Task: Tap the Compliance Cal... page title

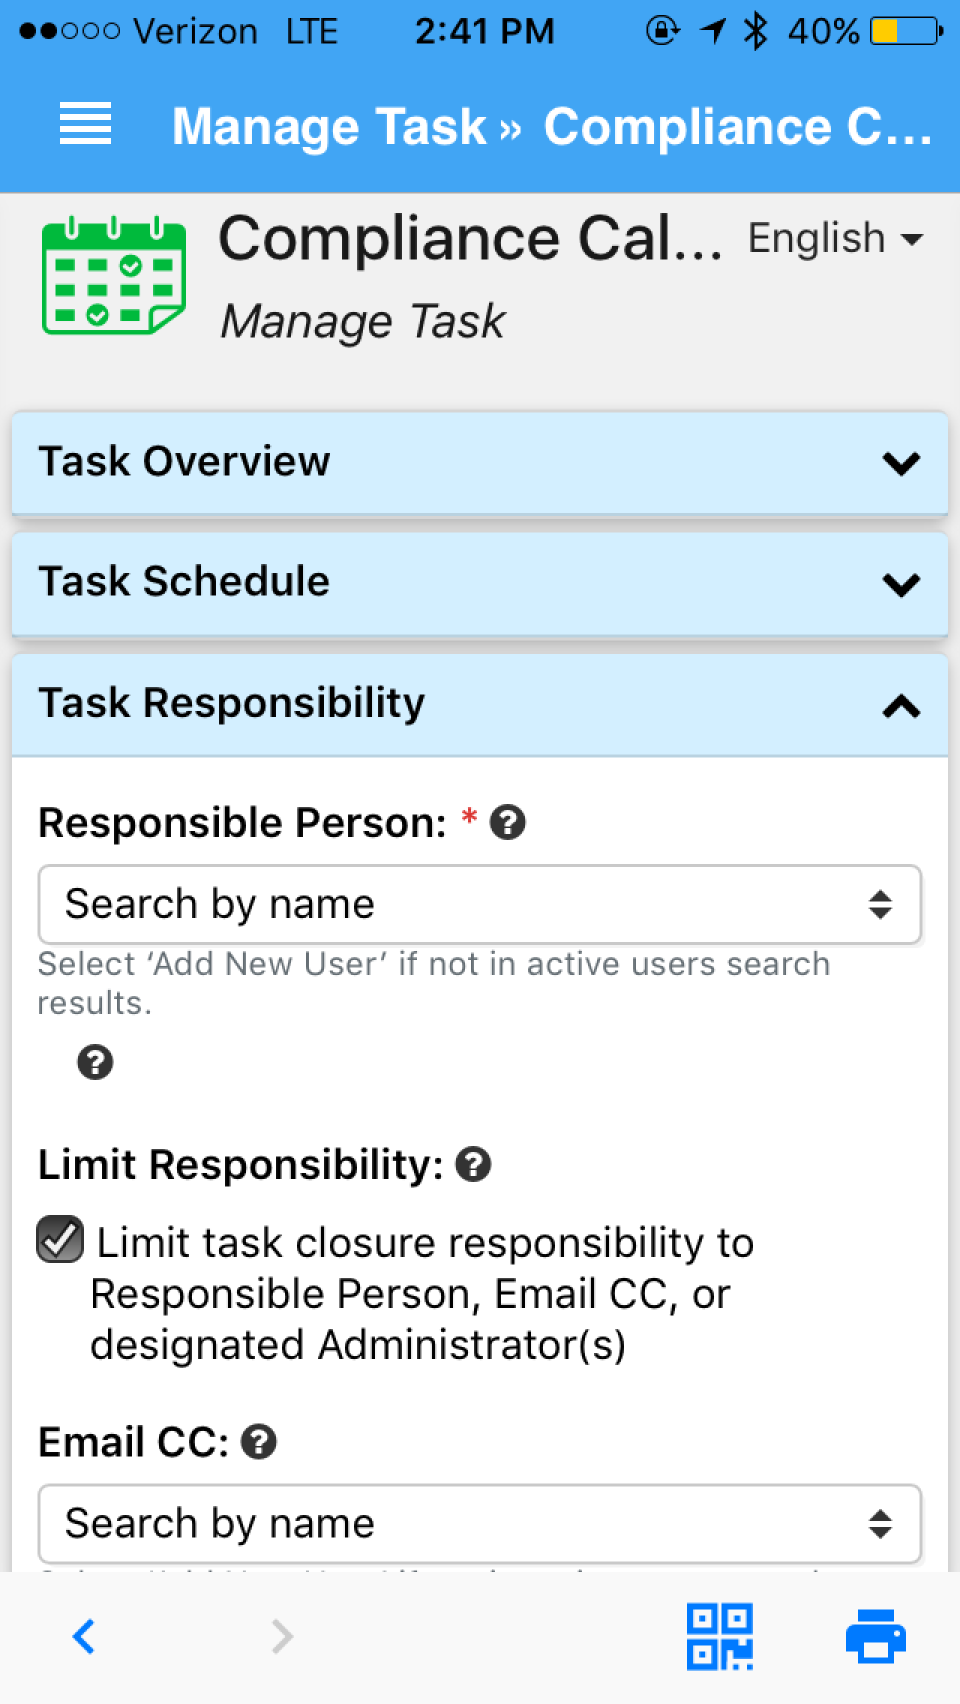Action: coord(470,240)
